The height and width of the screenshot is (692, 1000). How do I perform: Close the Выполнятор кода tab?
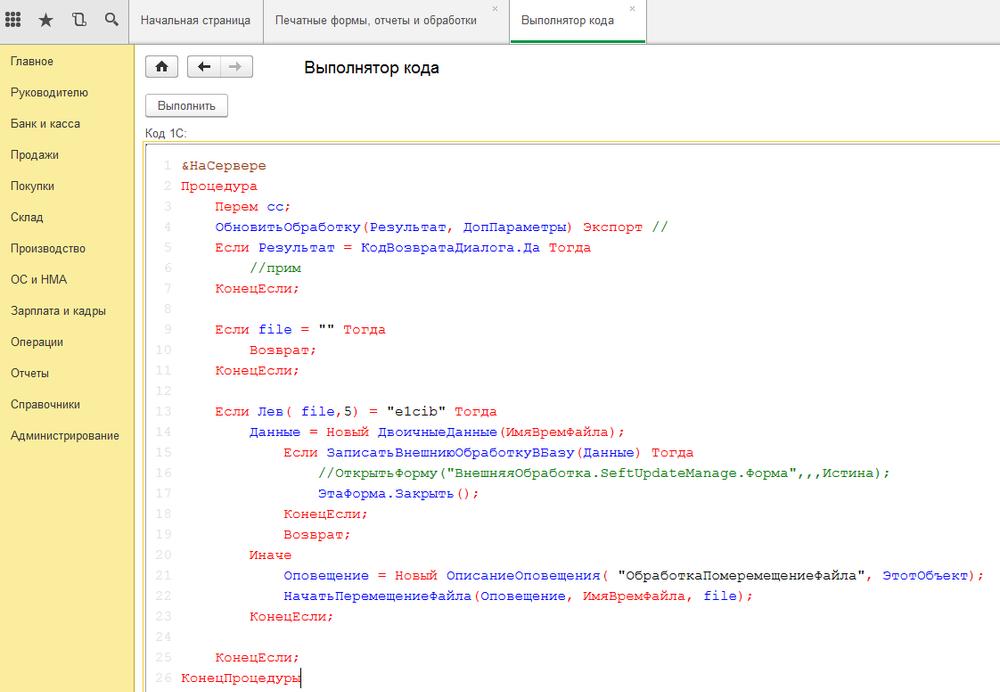click(632, 9)
